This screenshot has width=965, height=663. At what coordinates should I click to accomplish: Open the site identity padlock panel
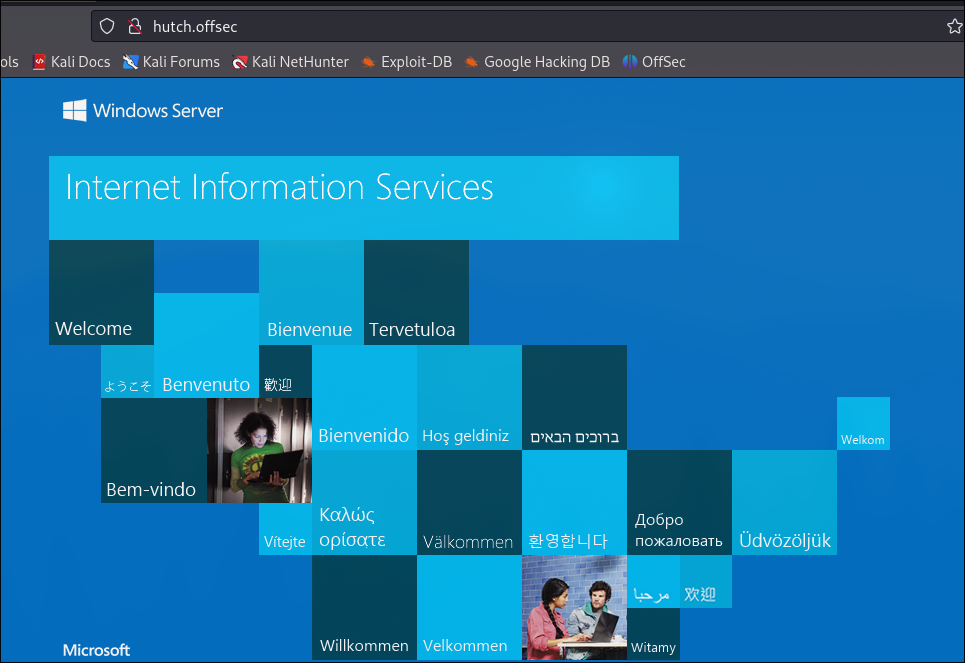[x=134, y=26]
